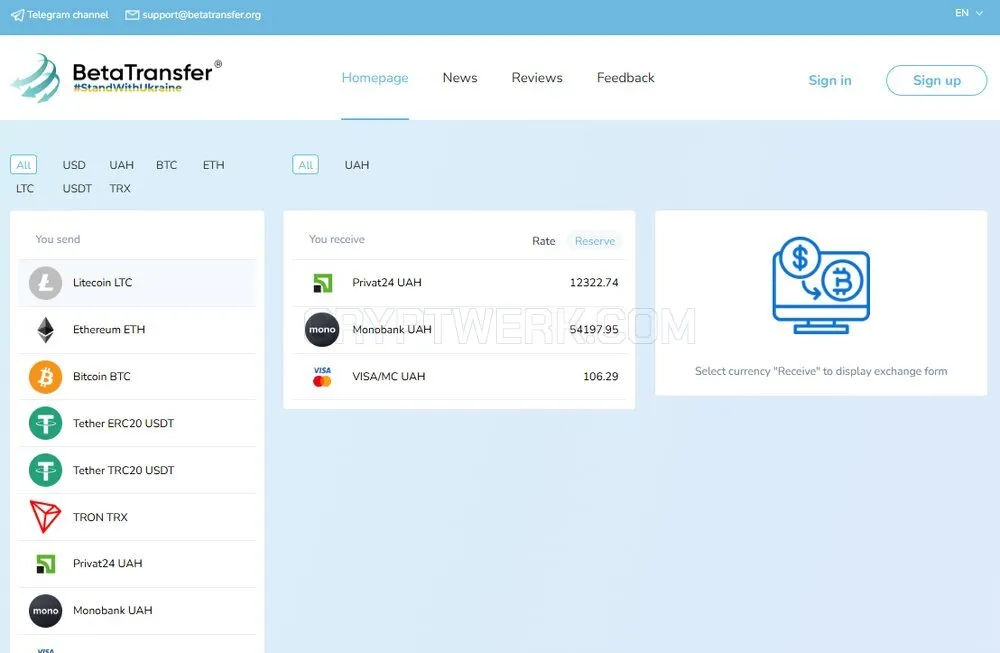Select the Litecoin coin icon in You send
This screenshot has width=1000, height=653.
point(45,283)
